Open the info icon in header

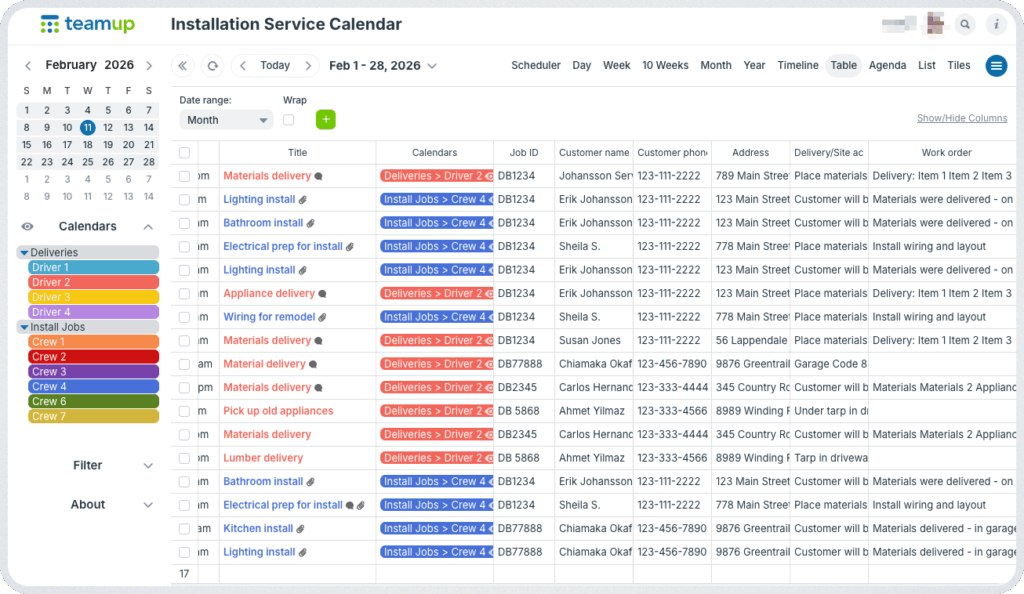996,24
